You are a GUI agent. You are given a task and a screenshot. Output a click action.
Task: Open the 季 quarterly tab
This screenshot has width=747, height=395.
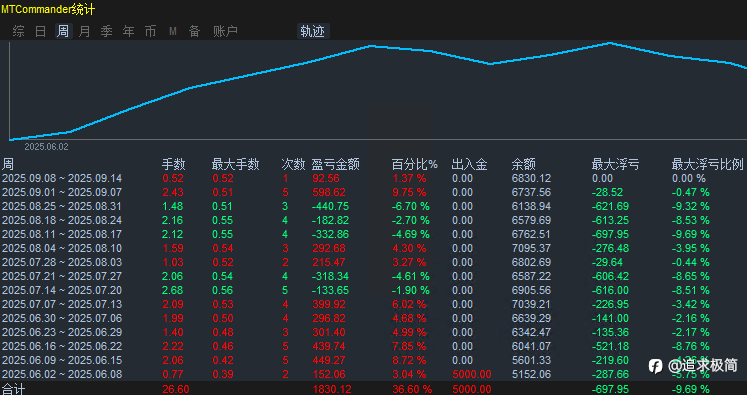106,31
